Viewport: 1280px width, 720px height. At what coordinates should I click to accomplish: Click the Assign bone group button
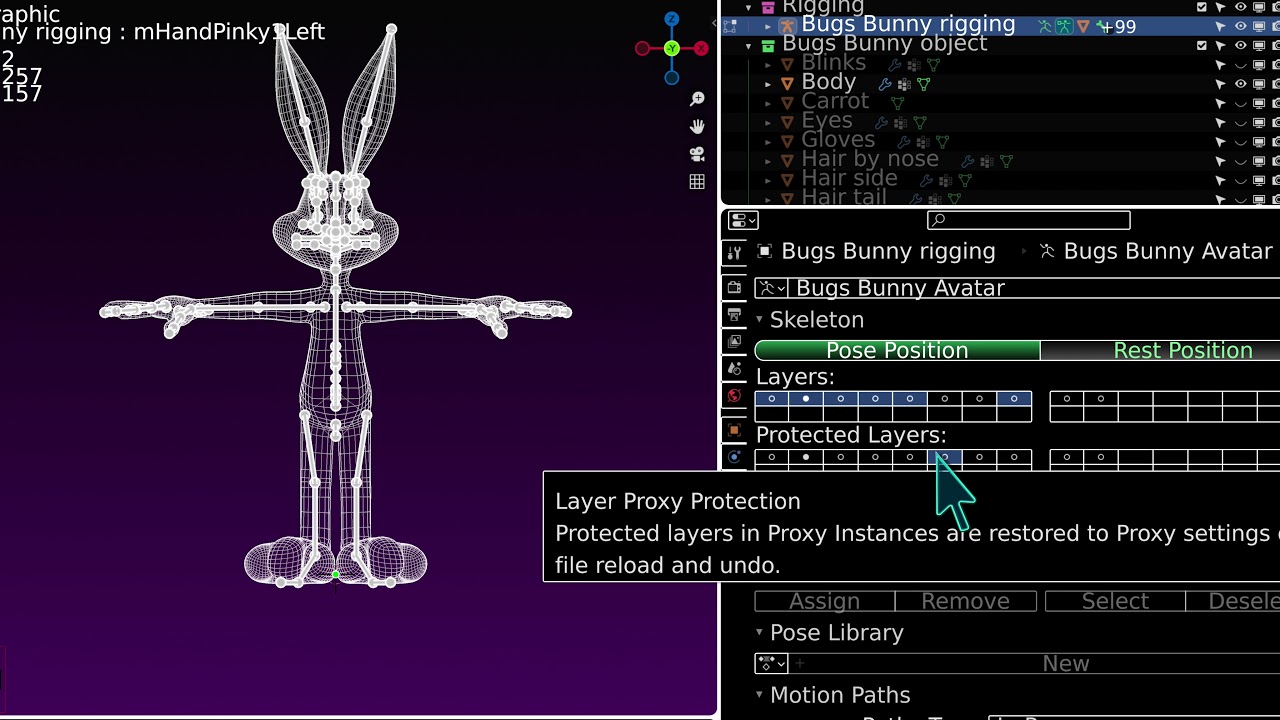(x=824, y=601)
